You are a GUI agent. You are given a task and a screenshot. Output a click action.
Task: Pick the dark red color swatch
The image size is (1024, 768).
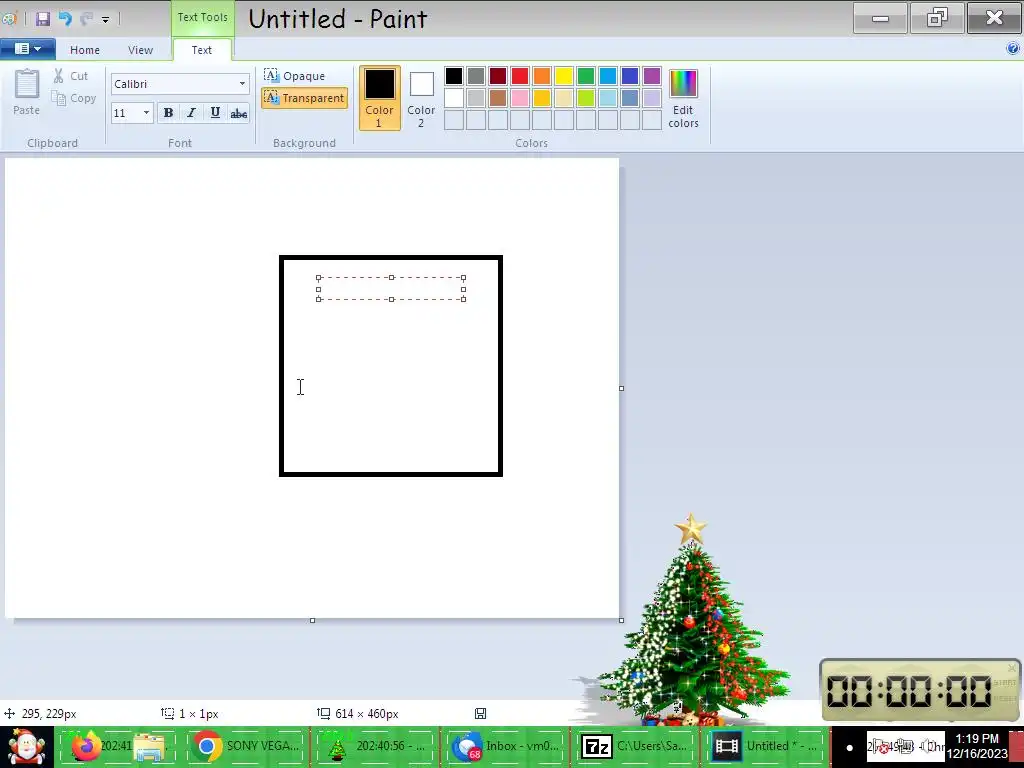tap(498, 76)
